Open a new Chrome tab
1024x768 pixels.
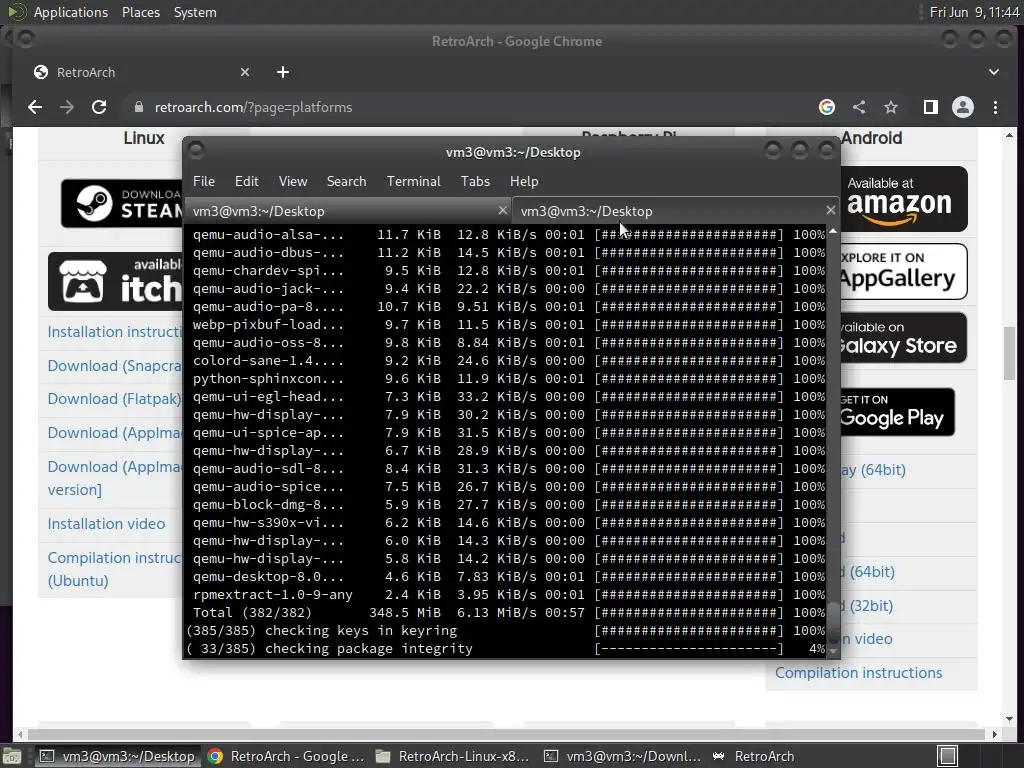coord(283,72)
